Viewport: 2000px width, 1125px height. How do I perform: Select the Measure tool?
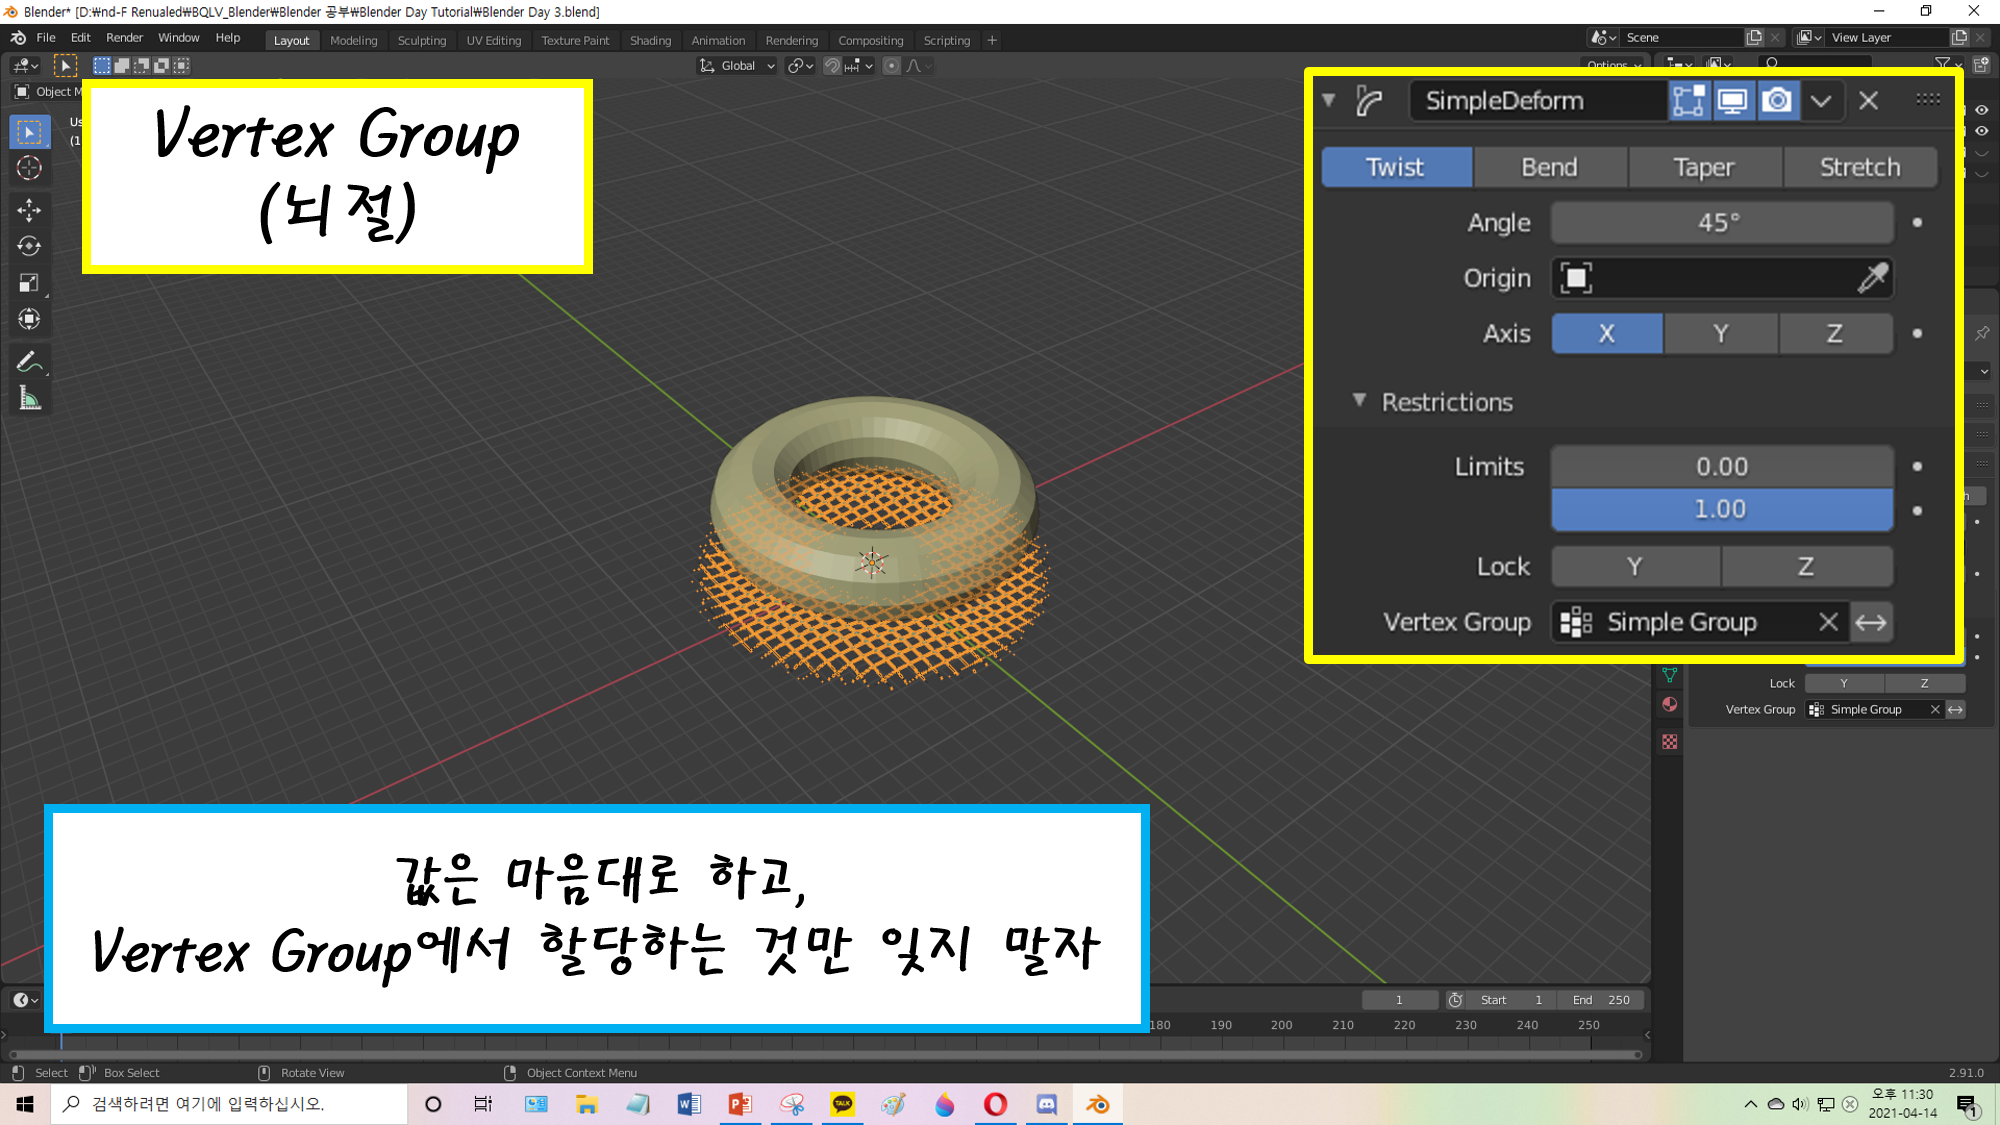pos(29,399)
